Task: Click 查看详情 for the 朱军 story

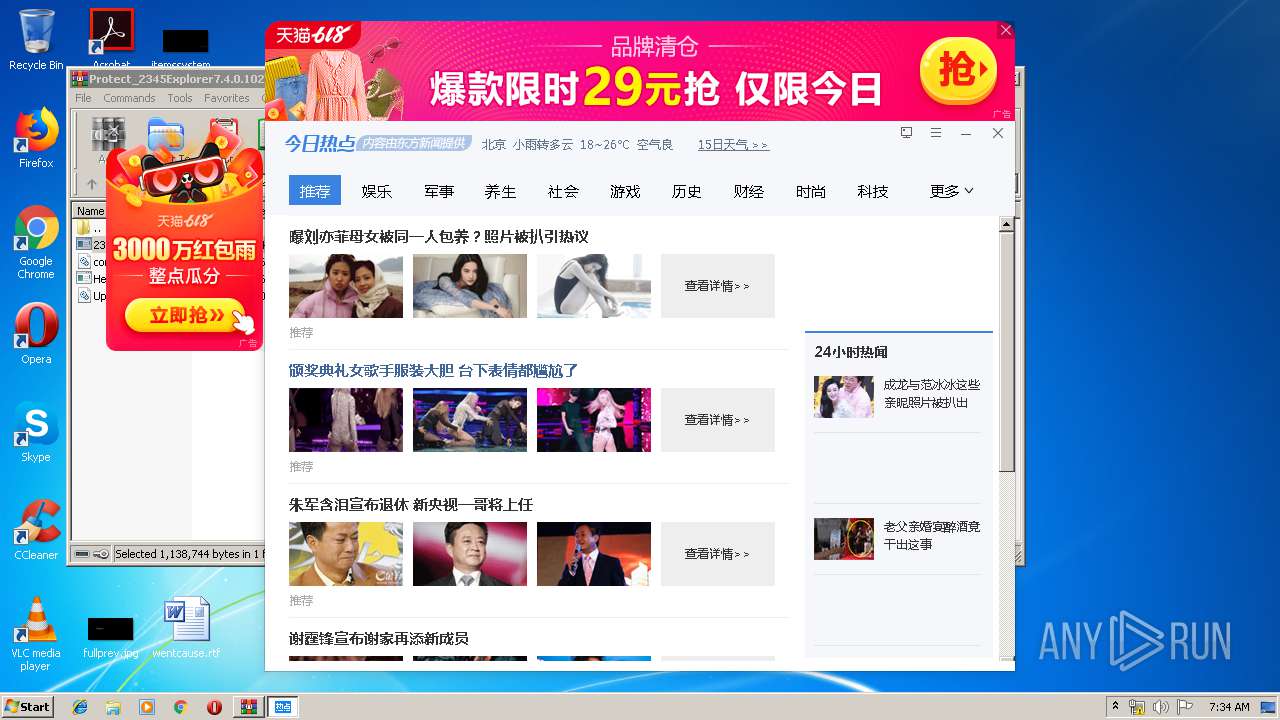Action: 717,554
